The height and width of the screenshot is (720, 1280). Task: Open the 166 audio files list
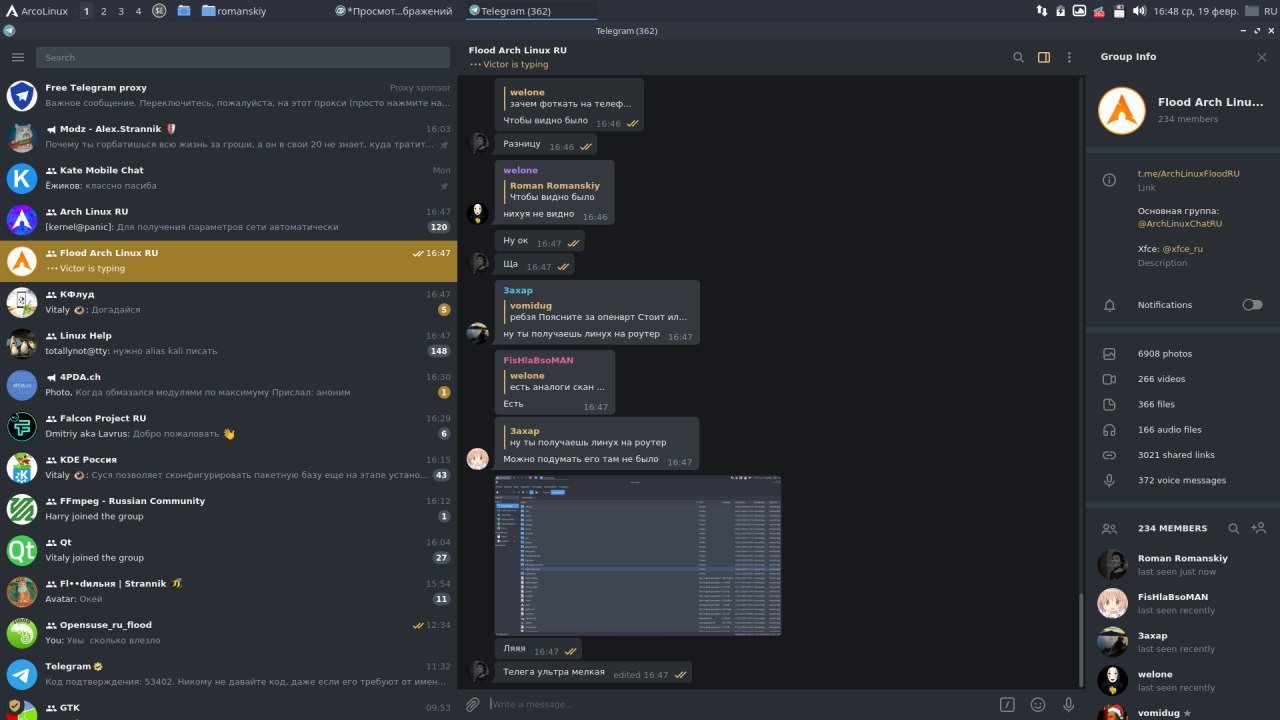(1183, 429)
